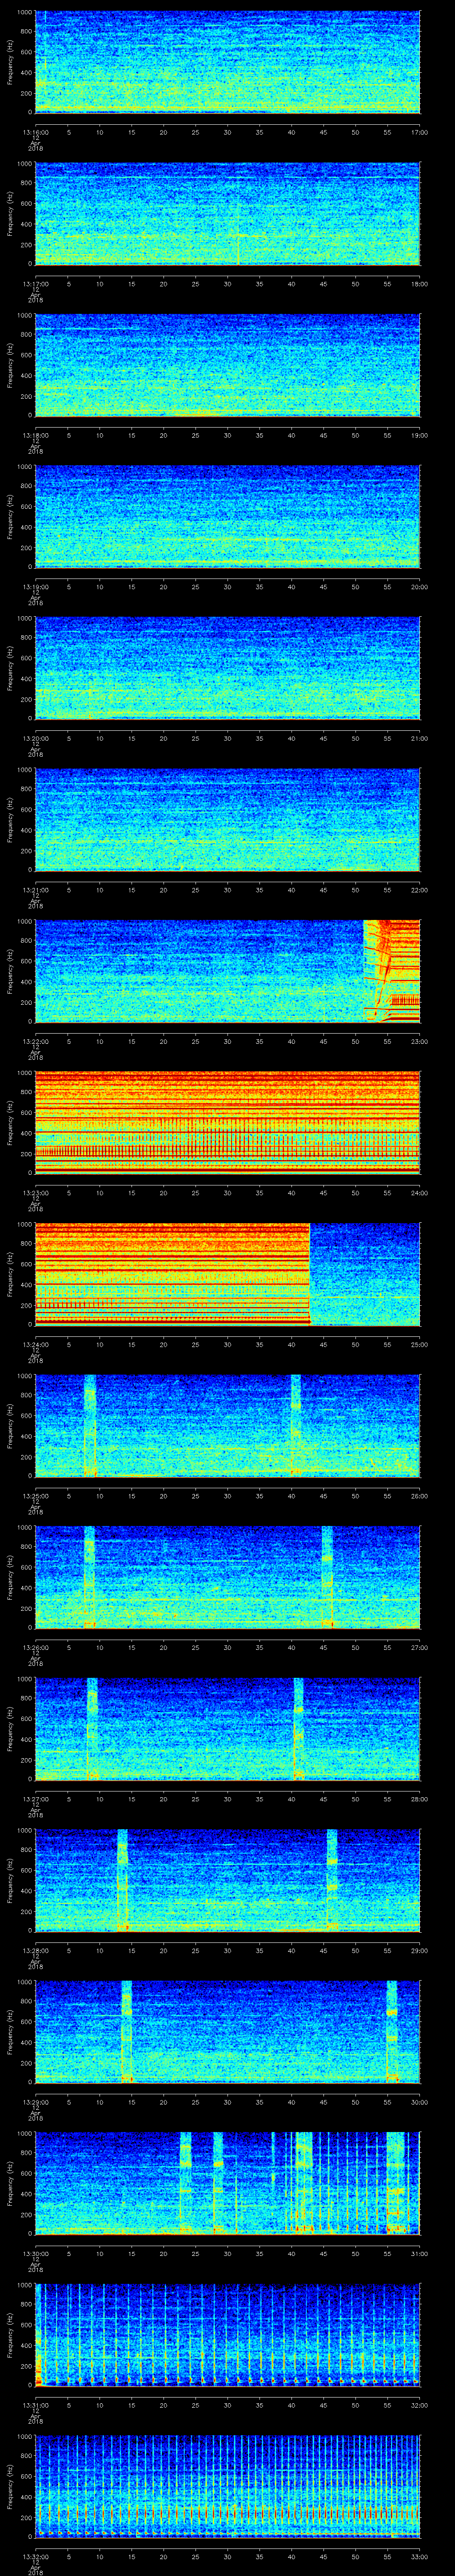Click the 1000 Hz tick label on 13:20 spectrogram
The height and width of the screenshot is (2576, 455).
point(24,618)
